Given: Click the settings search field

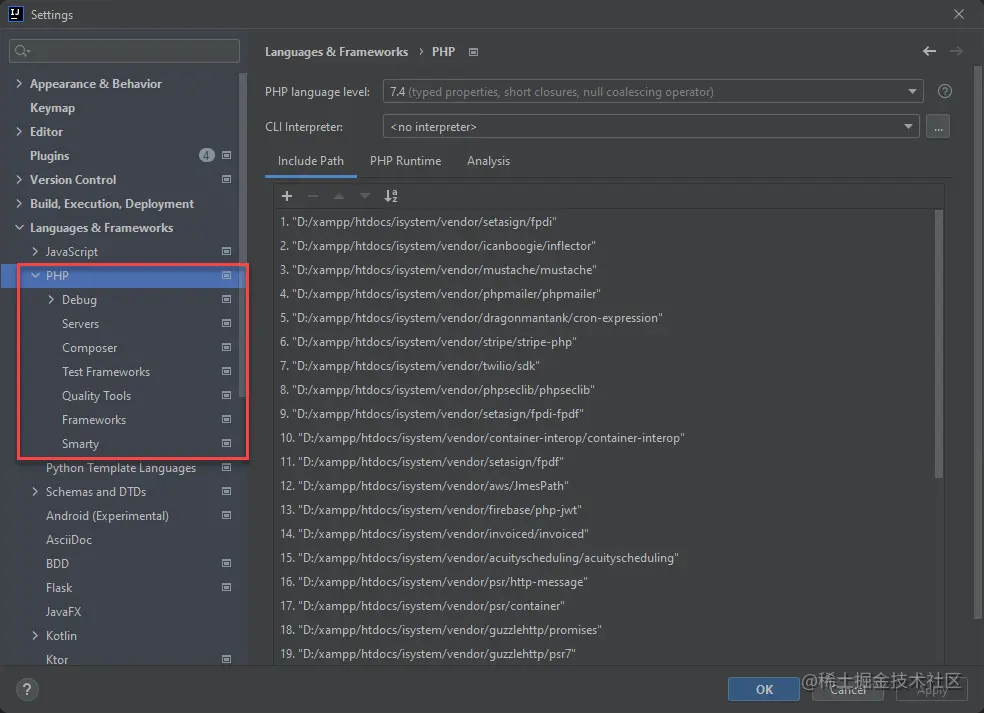Looking at the screenshot, I should pyautogui.click(x=123, y=50).
